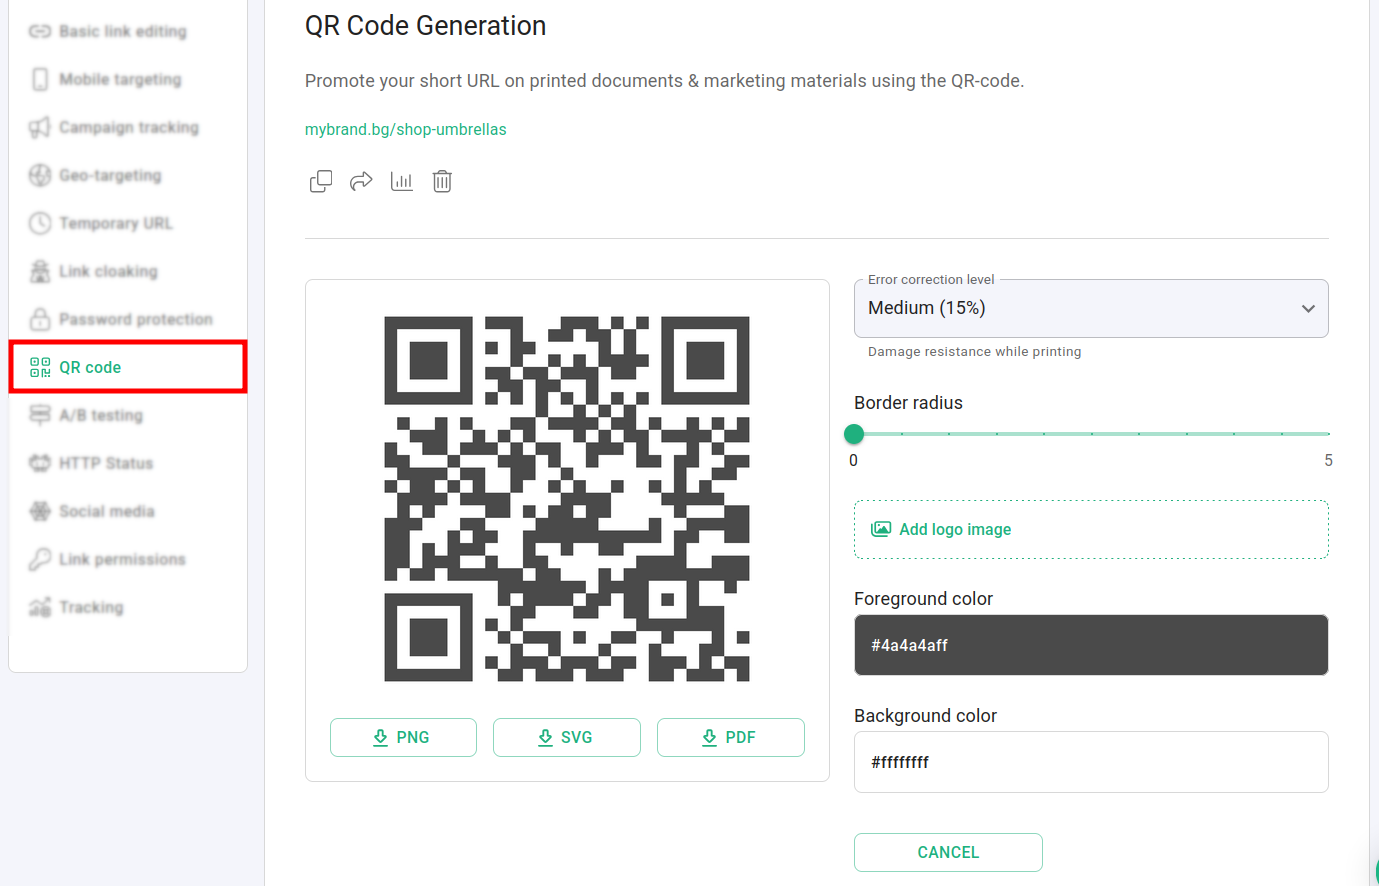Click the trash delete link icon
The width and height of the screenshot is (1379, 886).
442,181
